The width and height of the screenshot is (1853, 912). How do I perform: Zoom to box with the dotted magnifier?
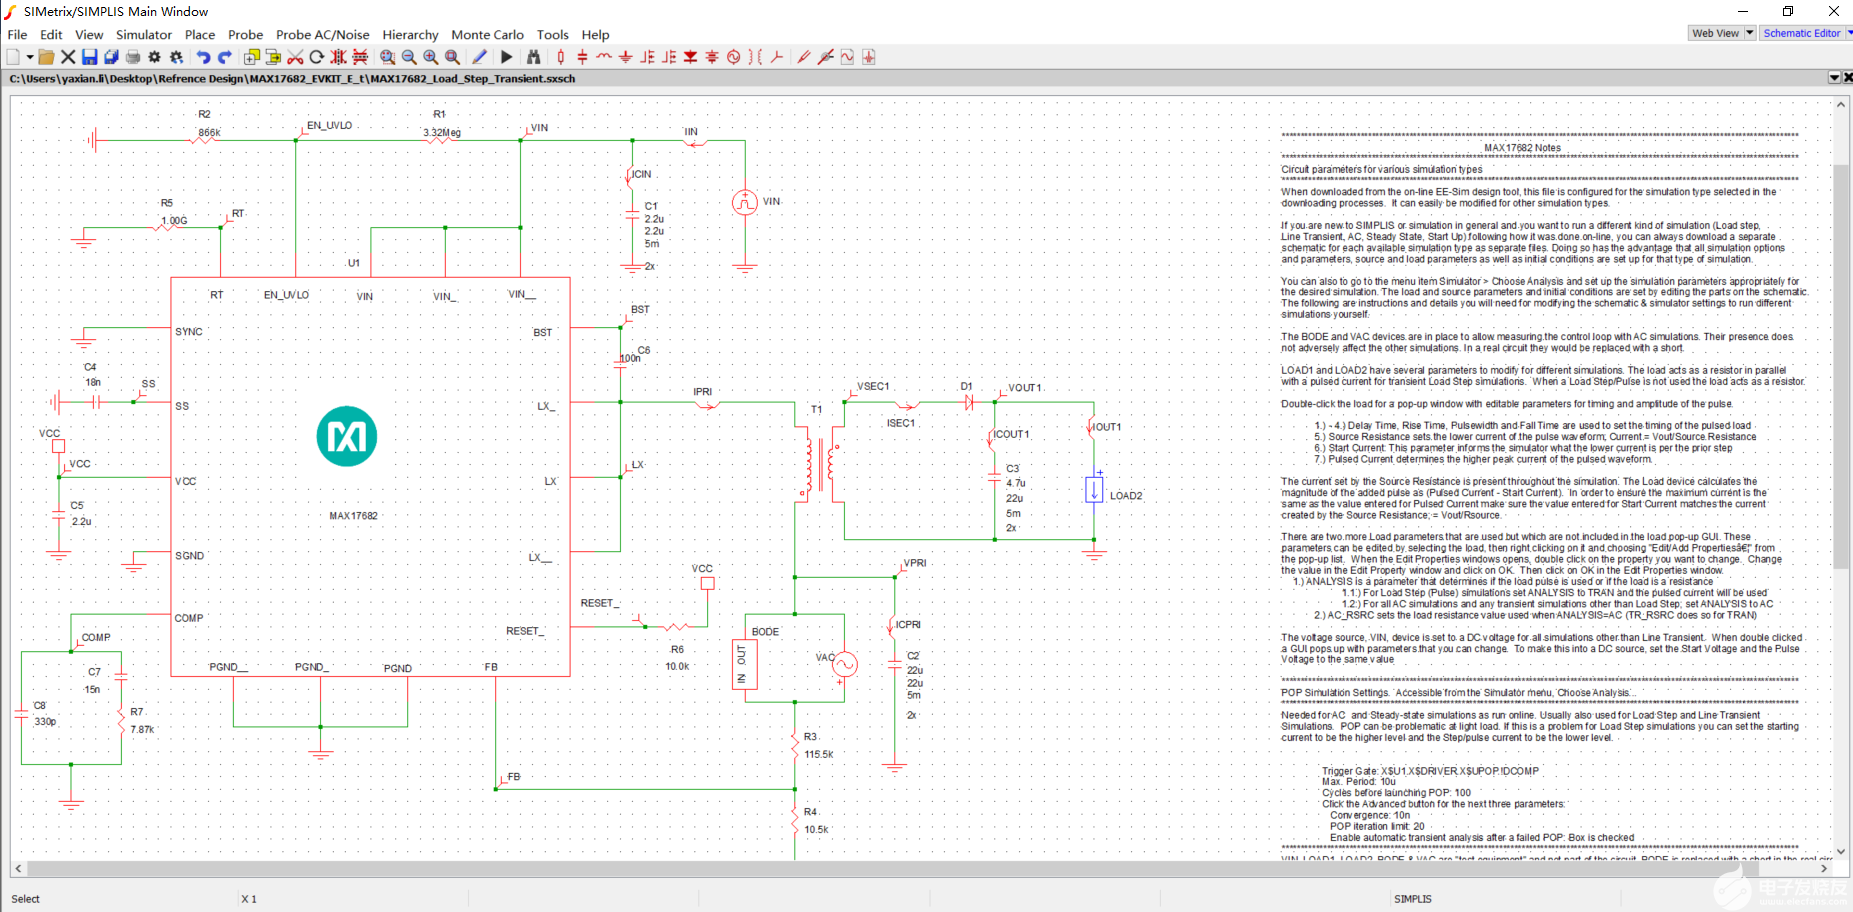coord(387,57)
